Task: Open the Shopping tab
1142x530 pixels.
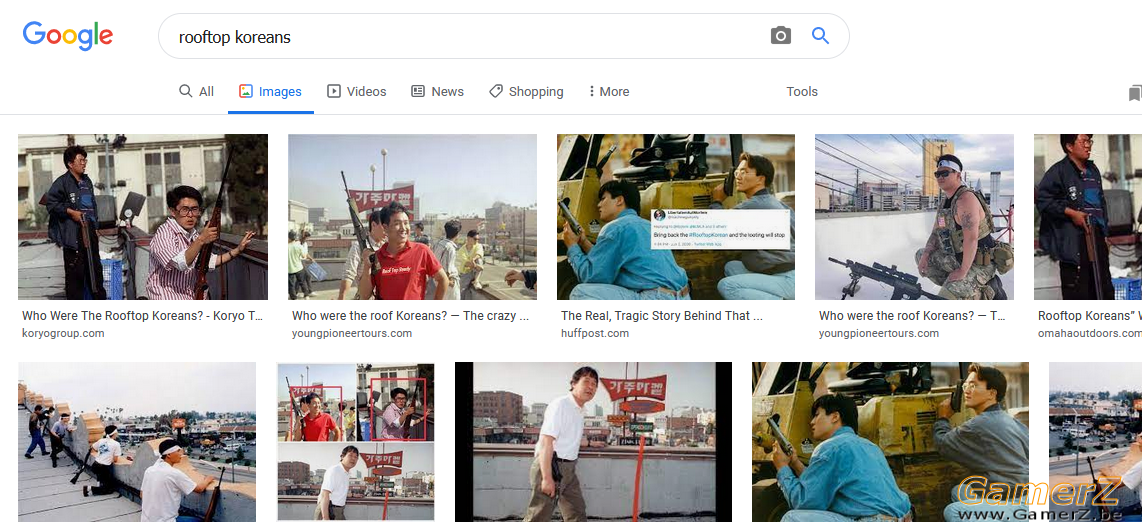Action: tap(527, 92)
